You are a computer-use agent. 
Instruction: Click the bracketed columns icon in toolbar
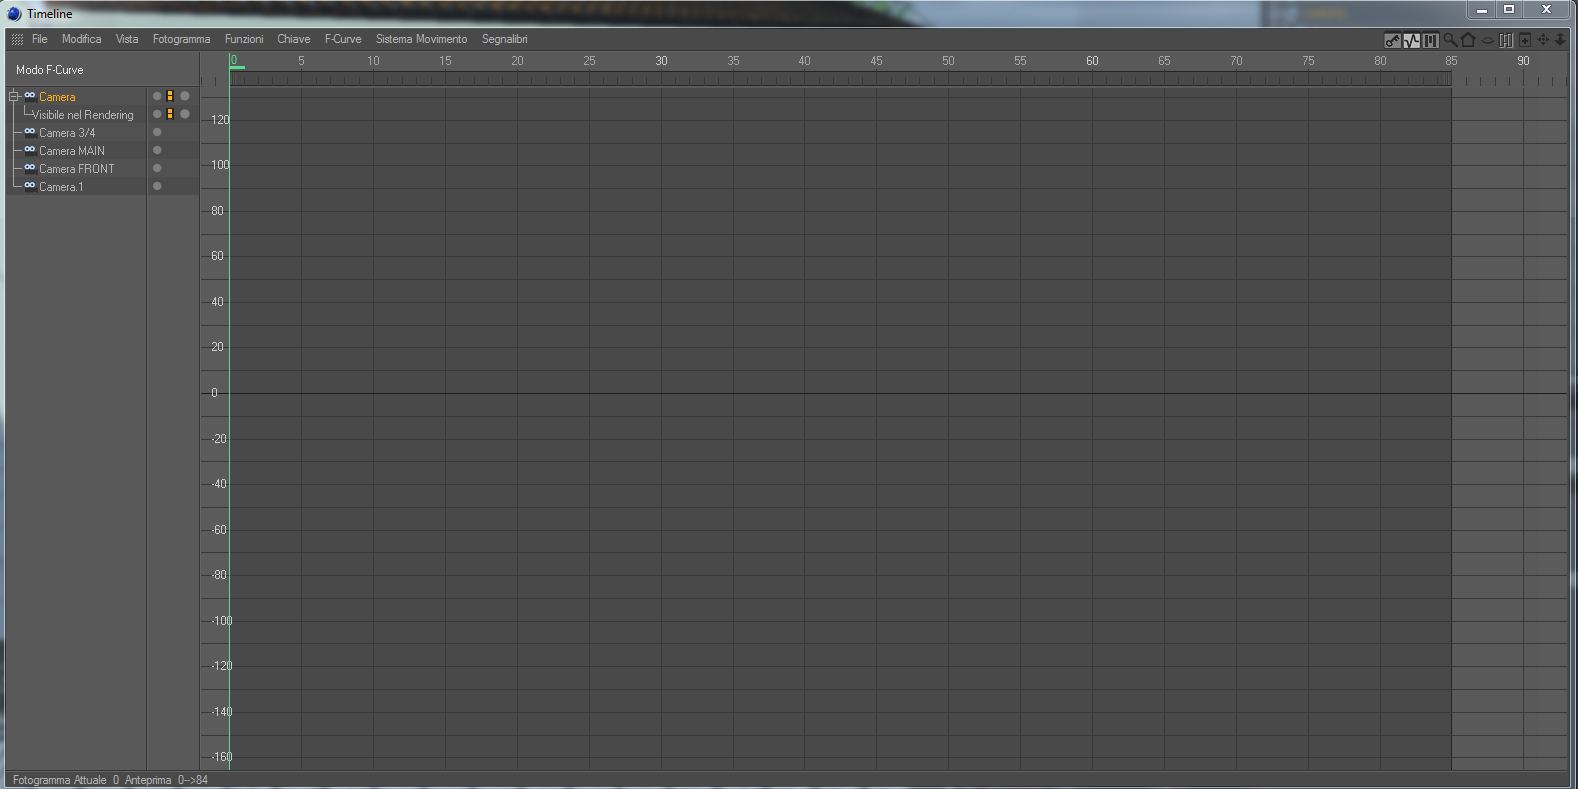(x=1506, y=40)
